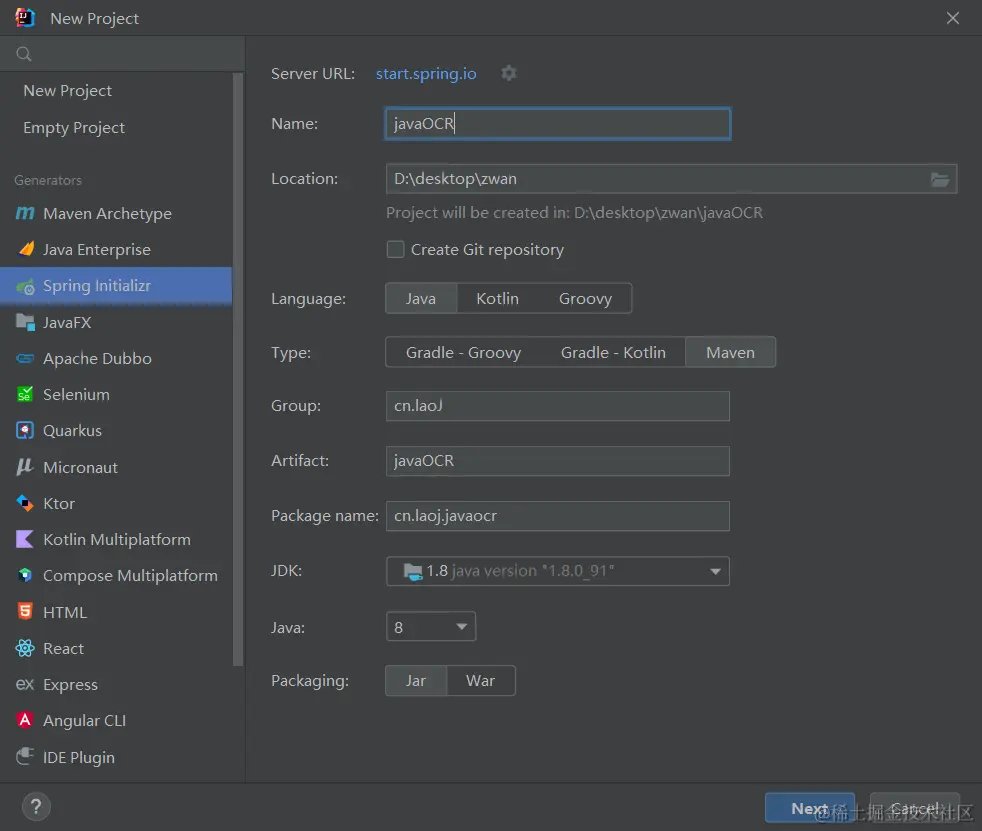Choose Apache Dubbo generator
982x831 pixels.
(116, 359)
